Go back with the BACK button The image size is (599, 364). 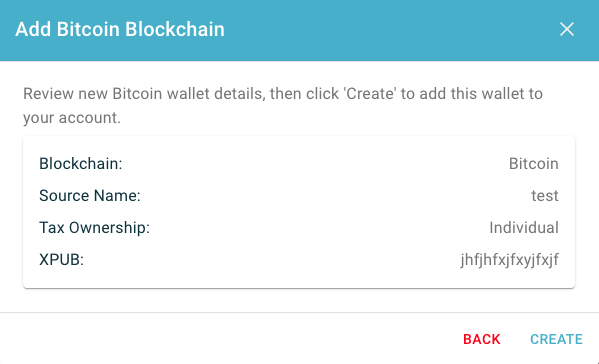pos(482,339)
